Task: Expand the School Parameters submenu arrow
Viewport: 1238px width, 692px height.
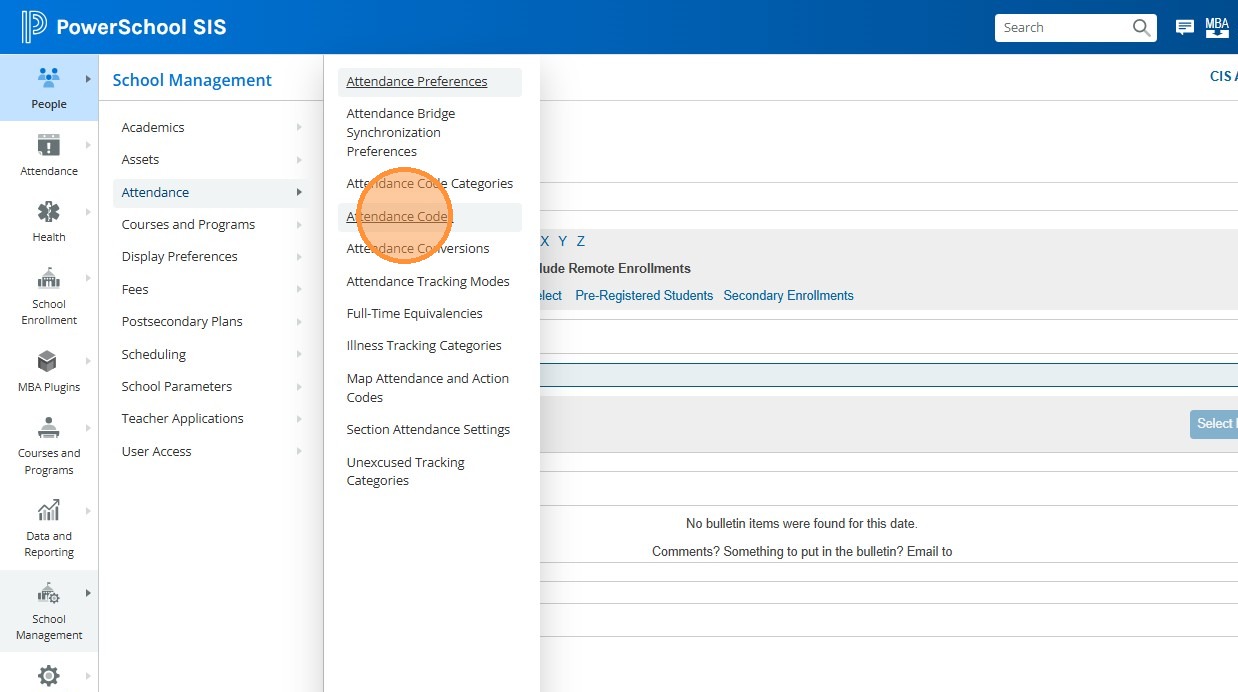Action: pos(299,386)
